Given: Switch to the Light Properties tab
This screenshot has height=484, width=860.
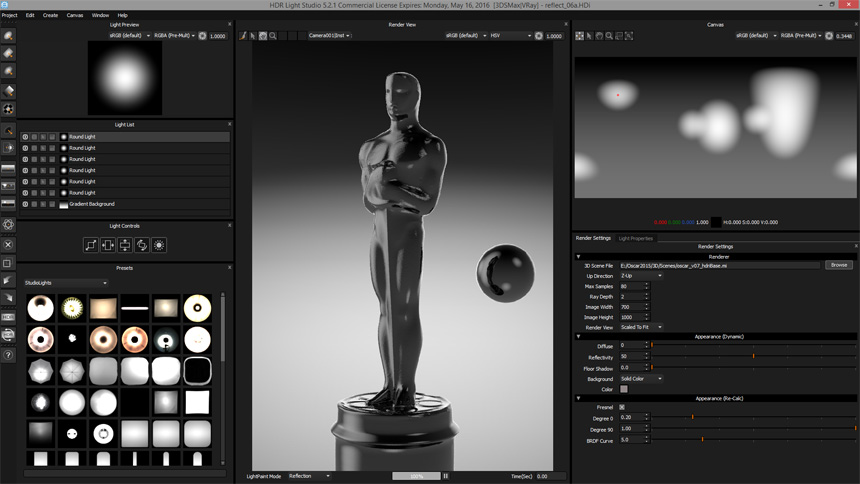Looking at the screenshot, I should (x=636, y=239).
